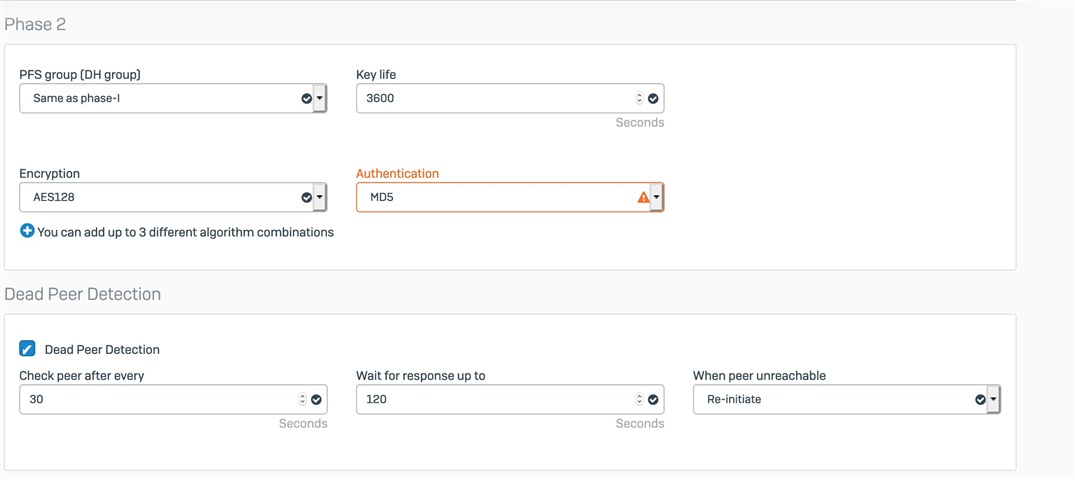
Task: Click the checkmark icon in Key life field
Action: [653, 99]
